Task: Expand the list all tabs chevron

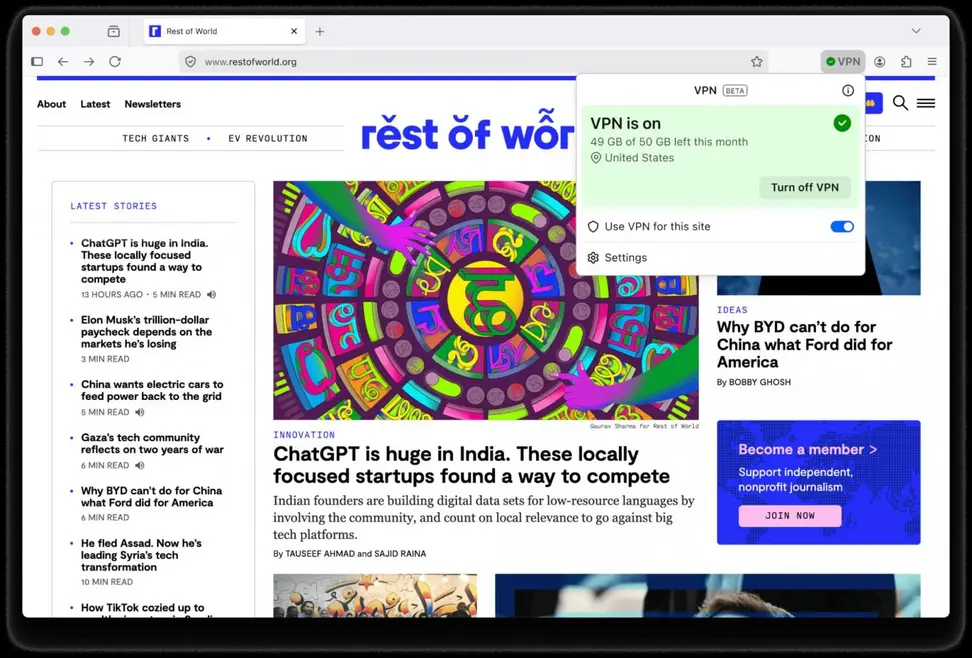Action: click(x=916, y=31)
